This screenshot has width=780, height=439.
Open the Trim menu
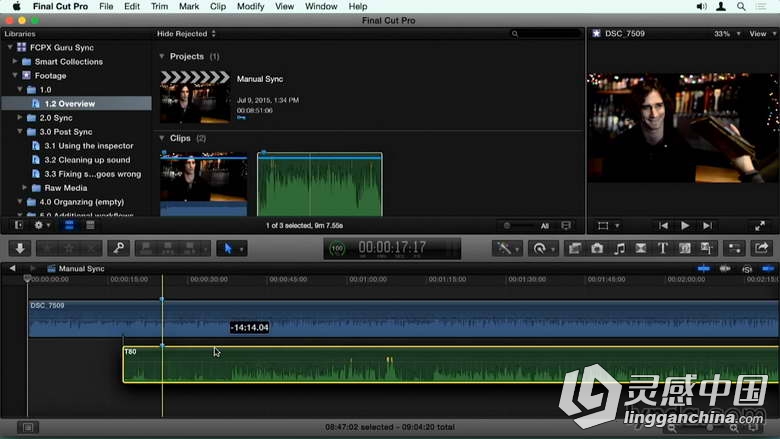coord(159,6)
